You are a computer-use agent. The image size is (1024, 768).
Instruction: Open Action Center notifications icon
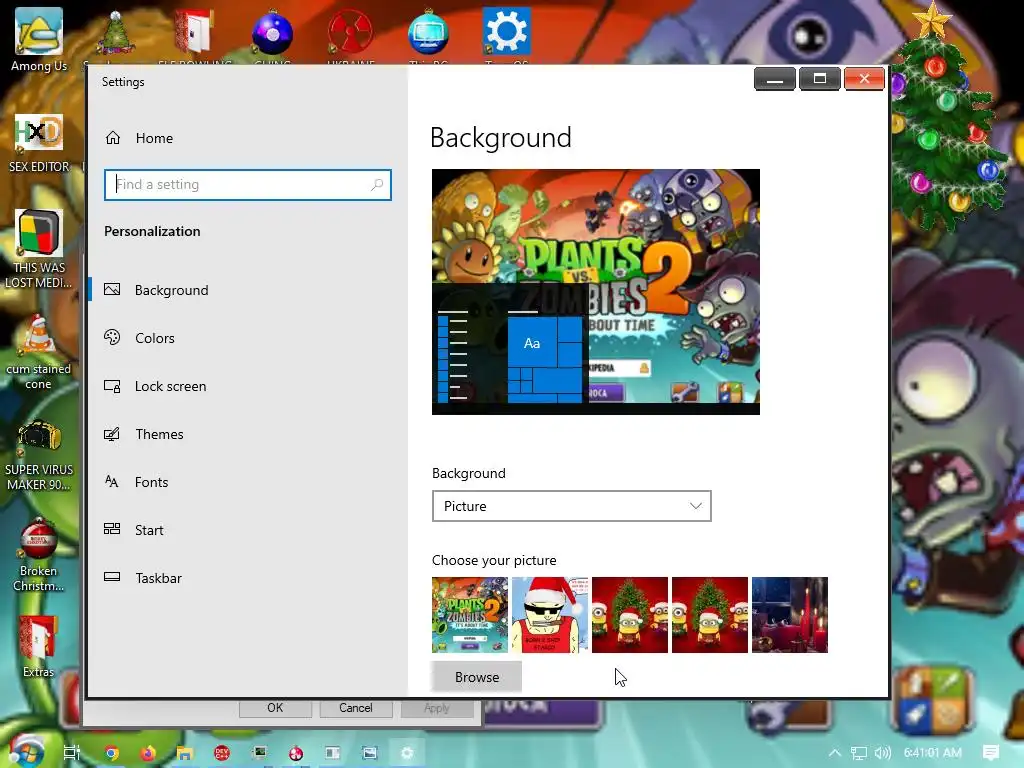991,752
